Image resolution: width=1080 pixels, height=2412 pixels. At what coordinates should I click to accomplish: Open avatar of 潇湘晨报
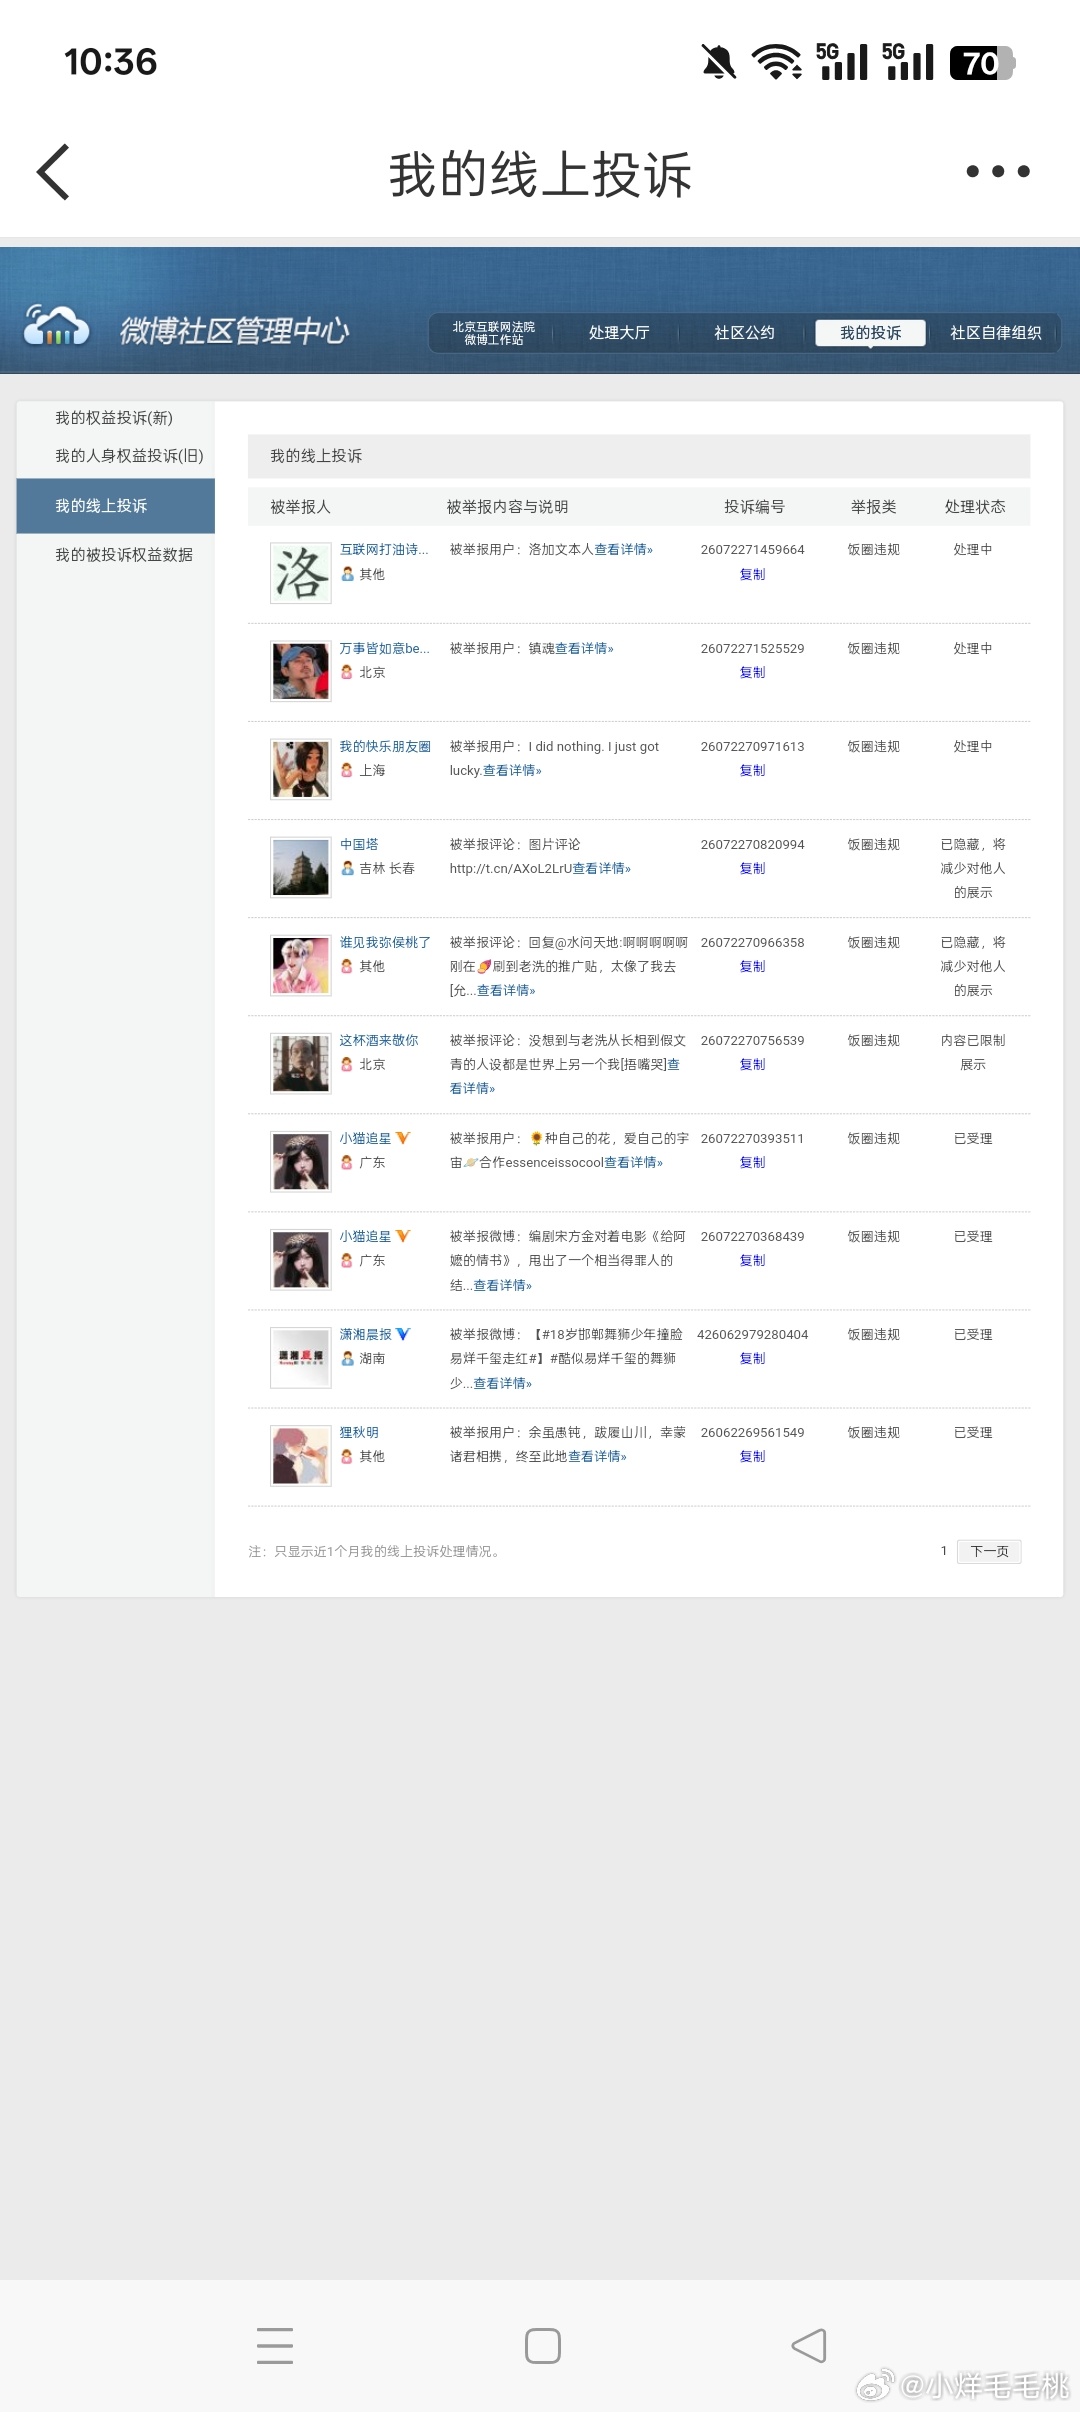[301, 1357]
